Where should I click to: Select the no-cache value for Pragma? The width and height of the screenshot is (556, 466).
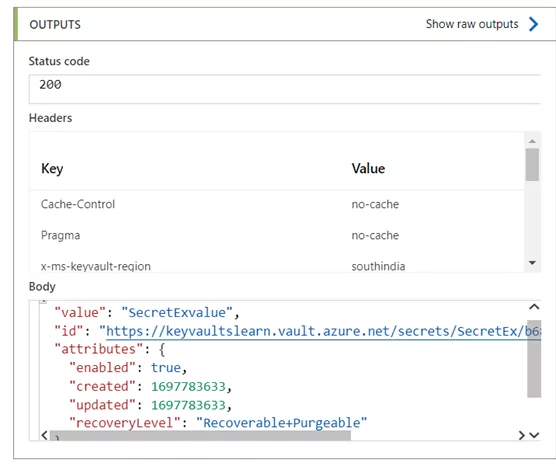[375, 235]
